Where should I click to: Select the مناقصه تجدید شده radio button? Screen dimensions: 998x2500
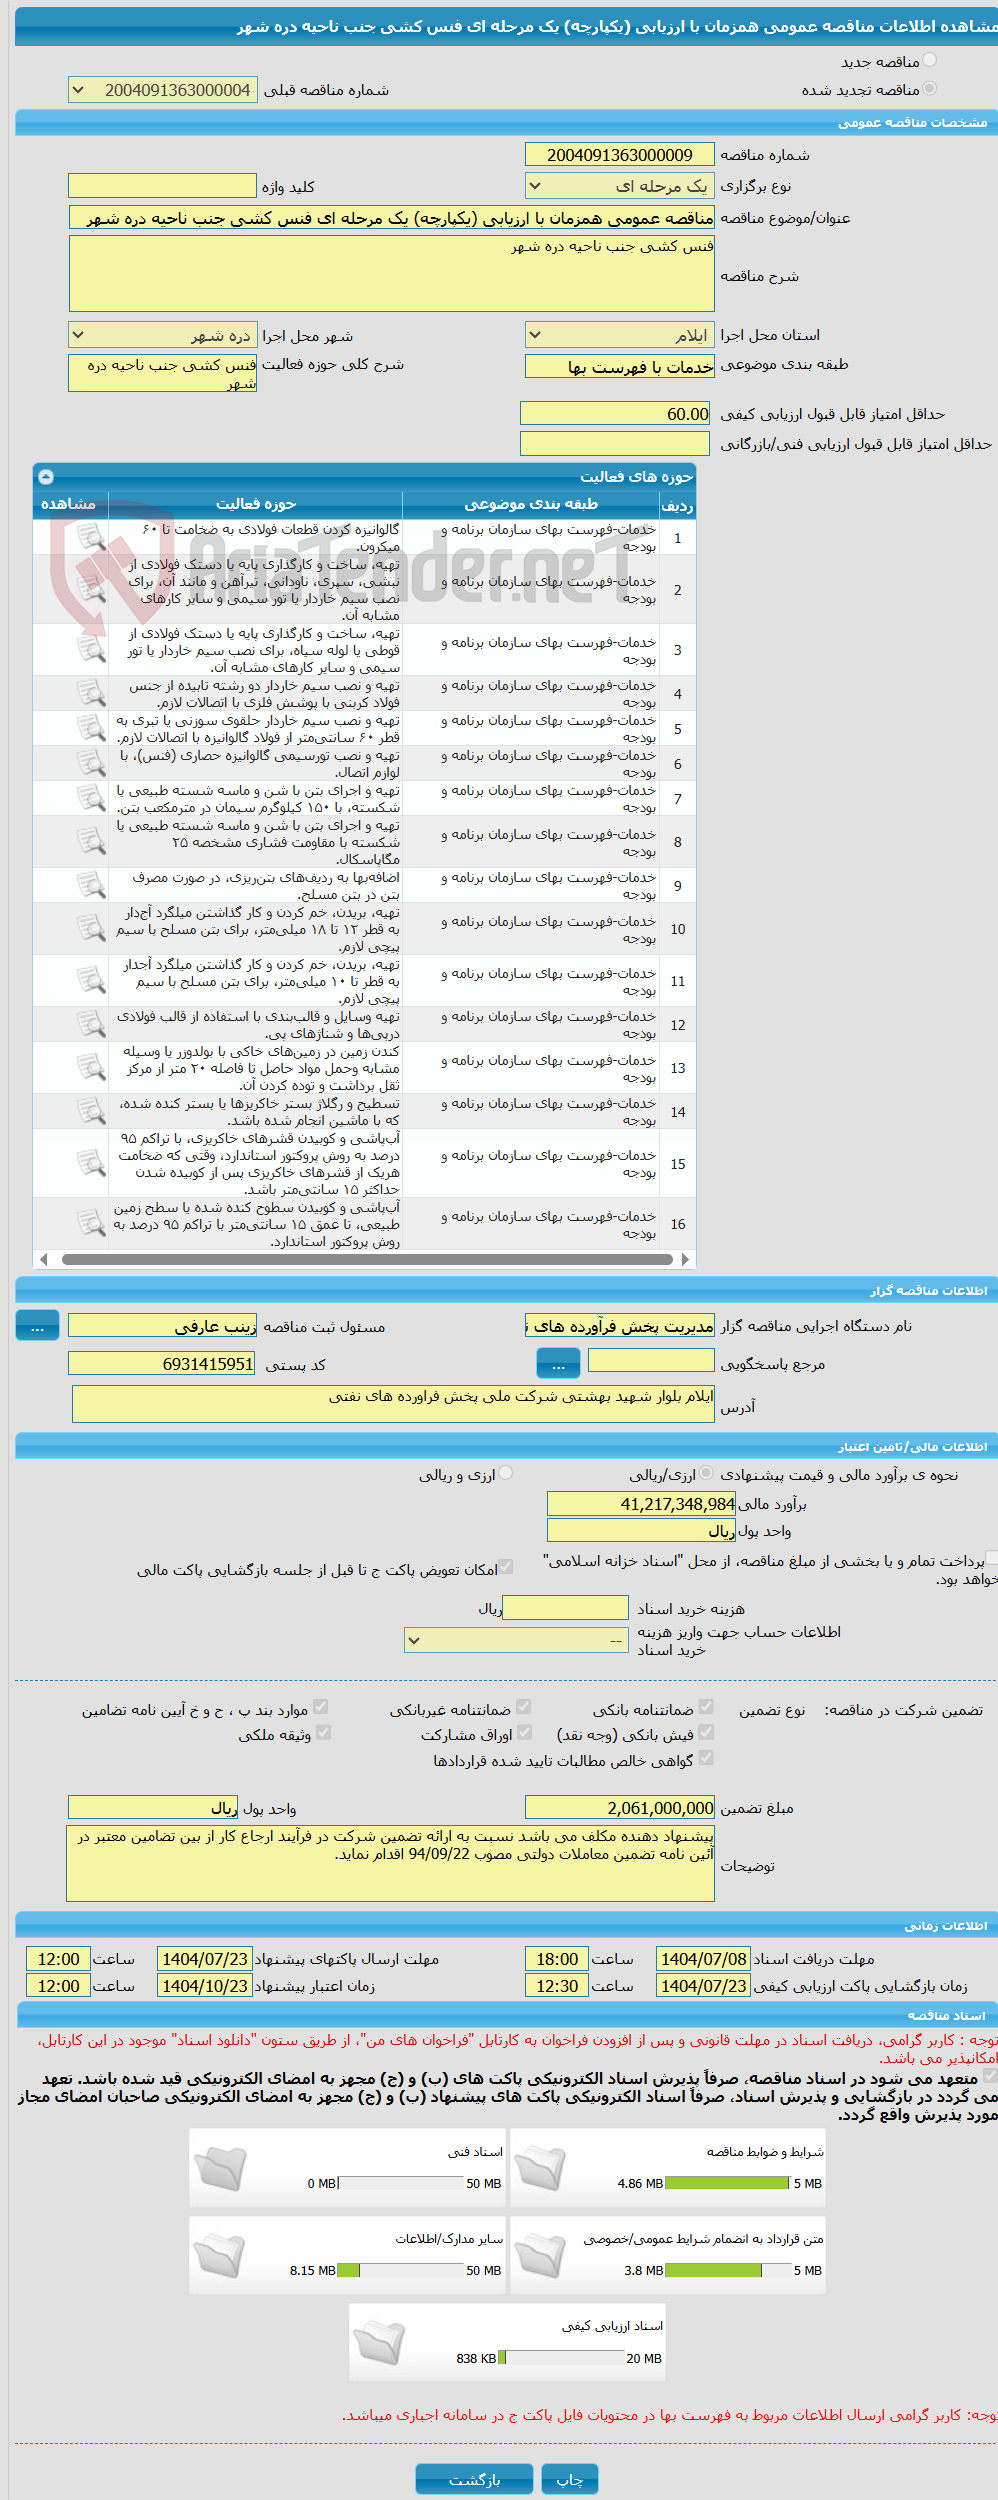[x=930, y=89]
